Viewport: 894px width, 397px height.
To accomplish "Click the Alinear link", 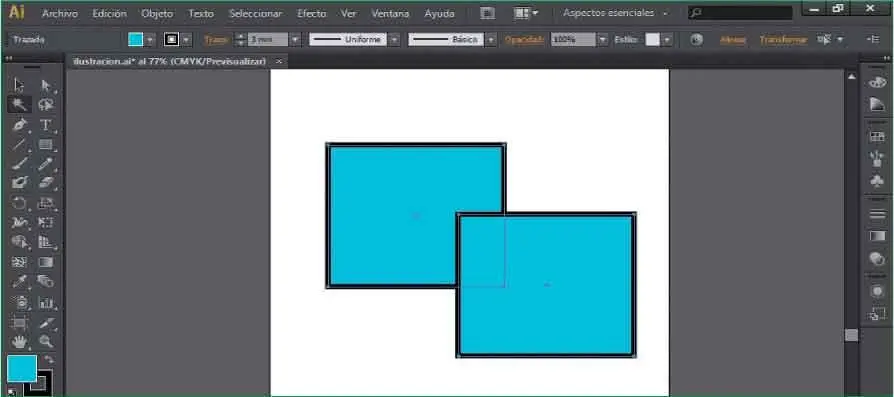I will (733, 40).
